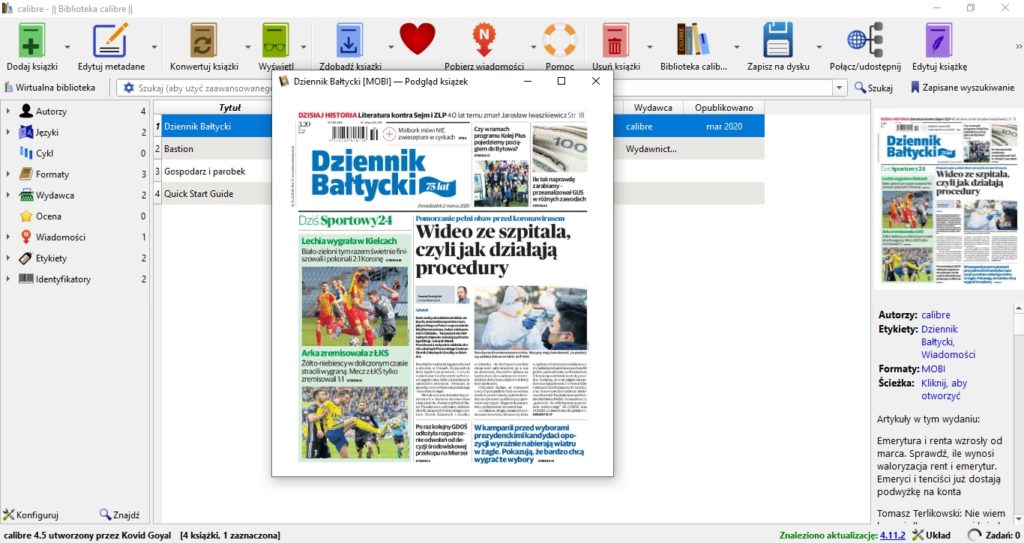Viewport: 1024px width, 543px height.
Task: Click the Konwertuj książki toolbar icon
Action: [204, 41]
